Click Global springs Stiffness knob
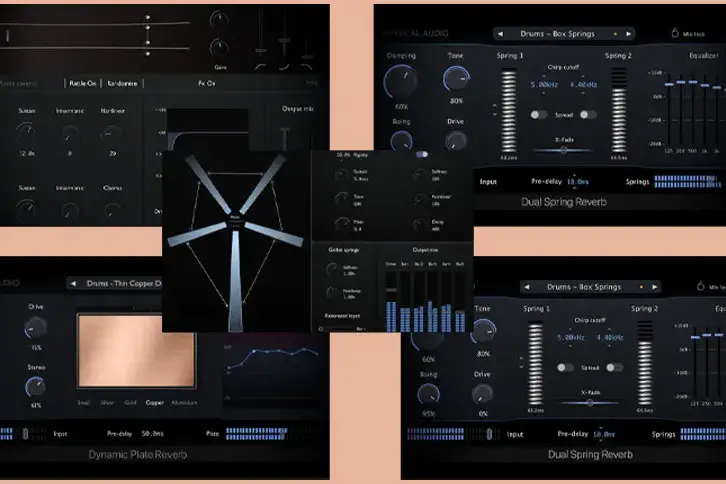The width and height of the screenshot is (726, 484). tap(332, 270)
